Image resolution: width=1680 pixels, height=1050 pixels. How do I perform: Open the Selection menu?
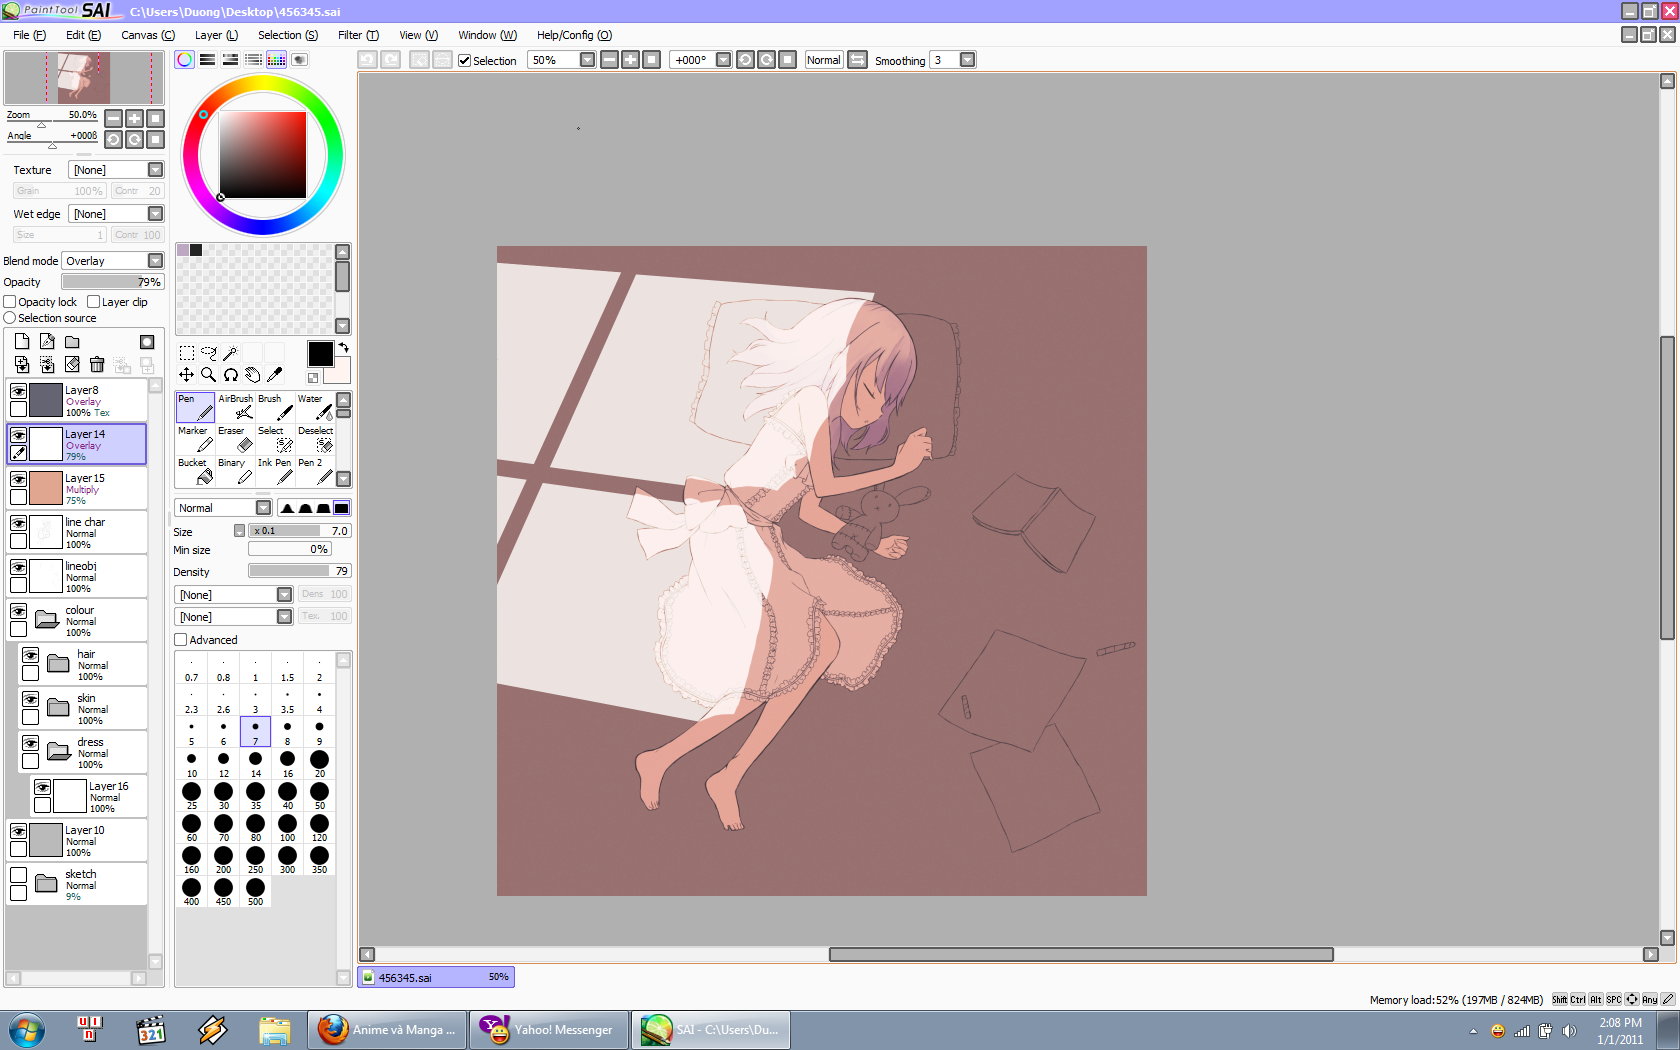[288, 35]
